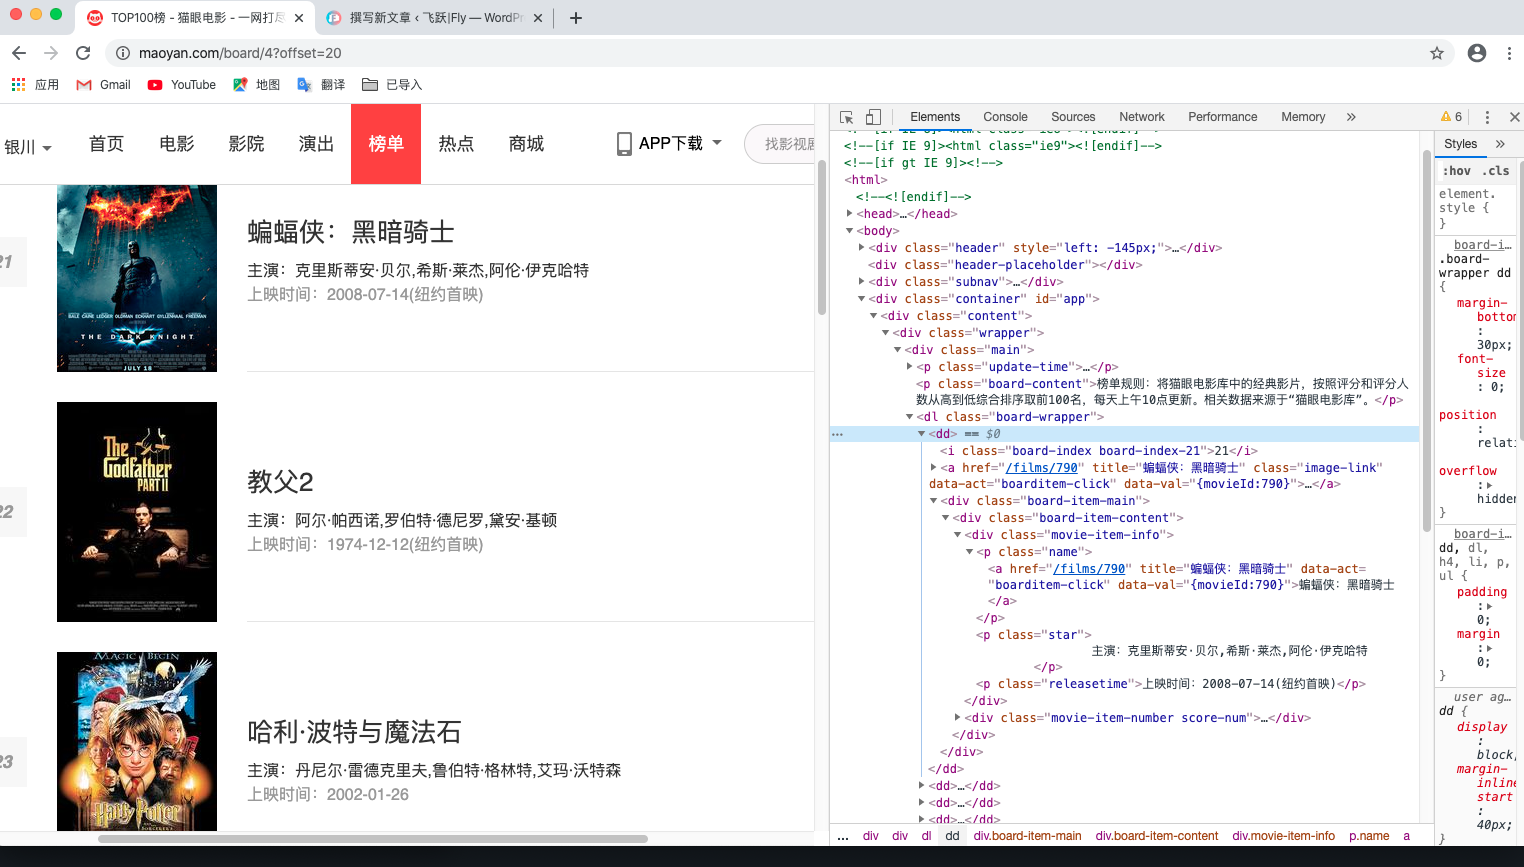Collapse the selected dd node

[x=922, y=434]
